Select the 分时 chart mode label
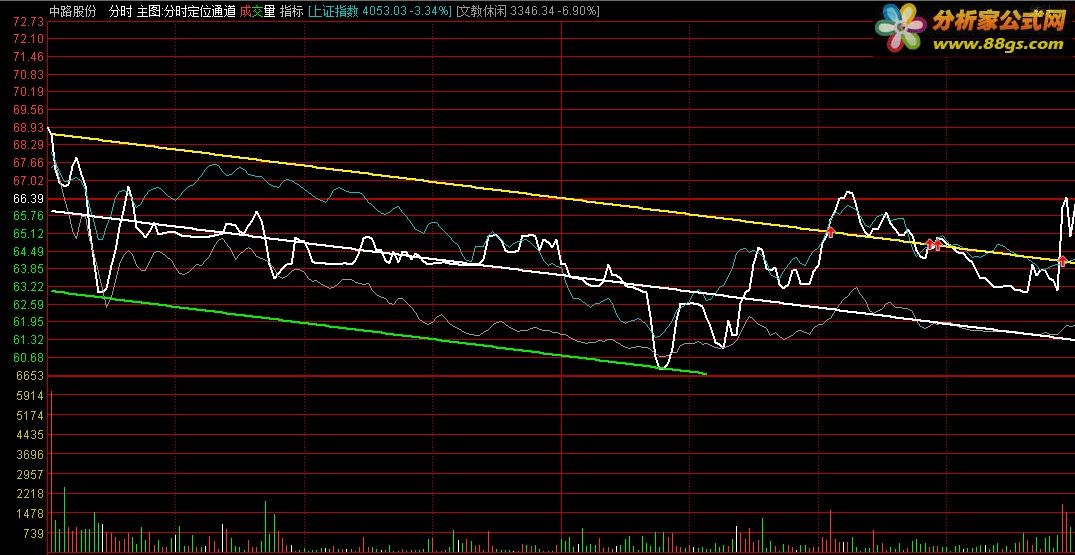1075x555 pixels. 120,11
